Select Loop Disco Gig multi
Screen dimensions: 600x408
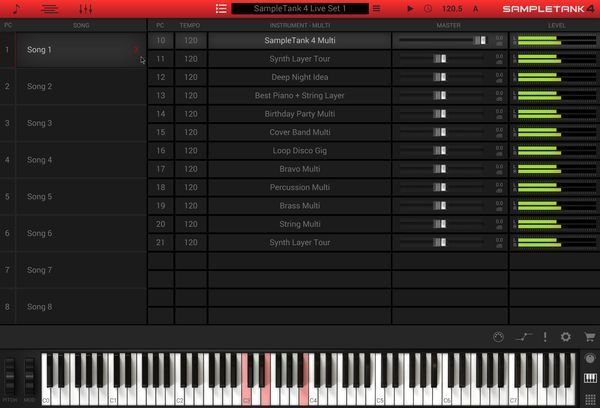tap(300, 151)
